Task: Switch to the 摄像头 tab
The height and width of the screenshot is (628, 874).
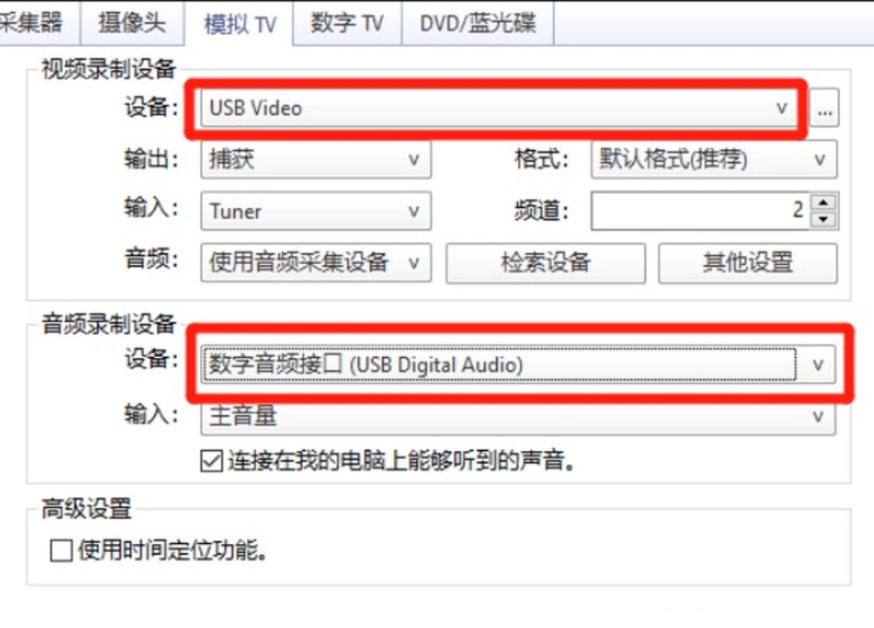Action: pos(133,23)
